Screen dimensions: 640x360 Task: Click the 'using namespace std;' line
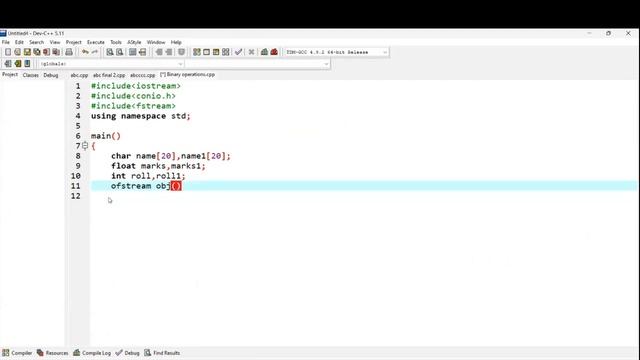[x=140, y=116]
